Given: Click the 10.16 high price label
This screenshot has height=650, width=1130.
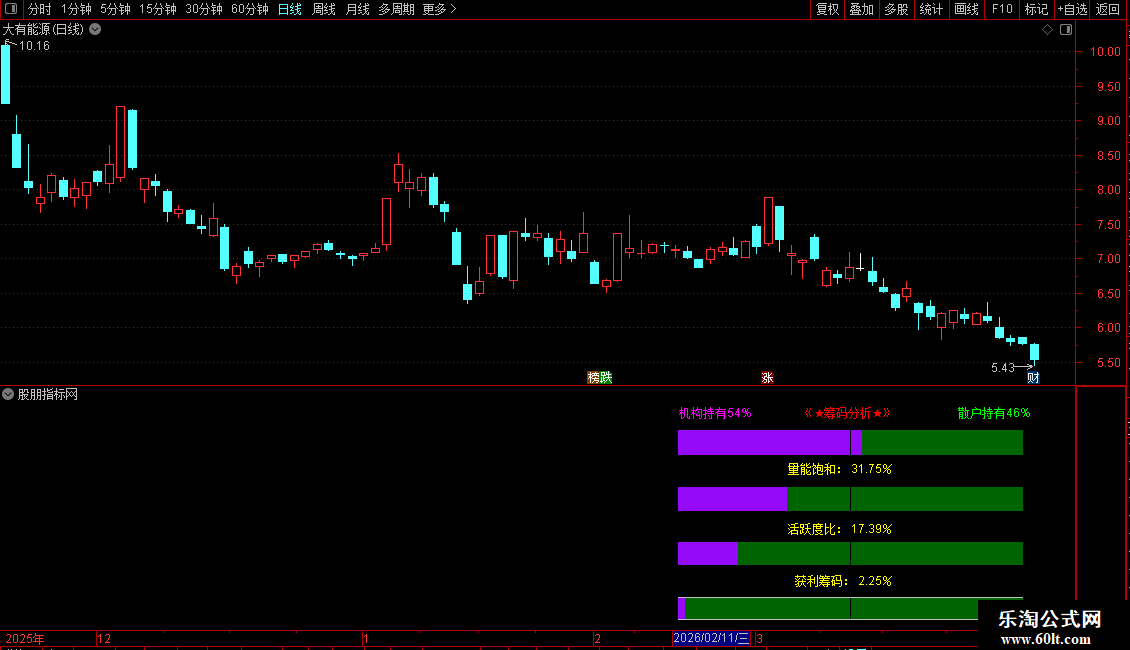Looking at the screenshot, I should [x=34, y=46].
